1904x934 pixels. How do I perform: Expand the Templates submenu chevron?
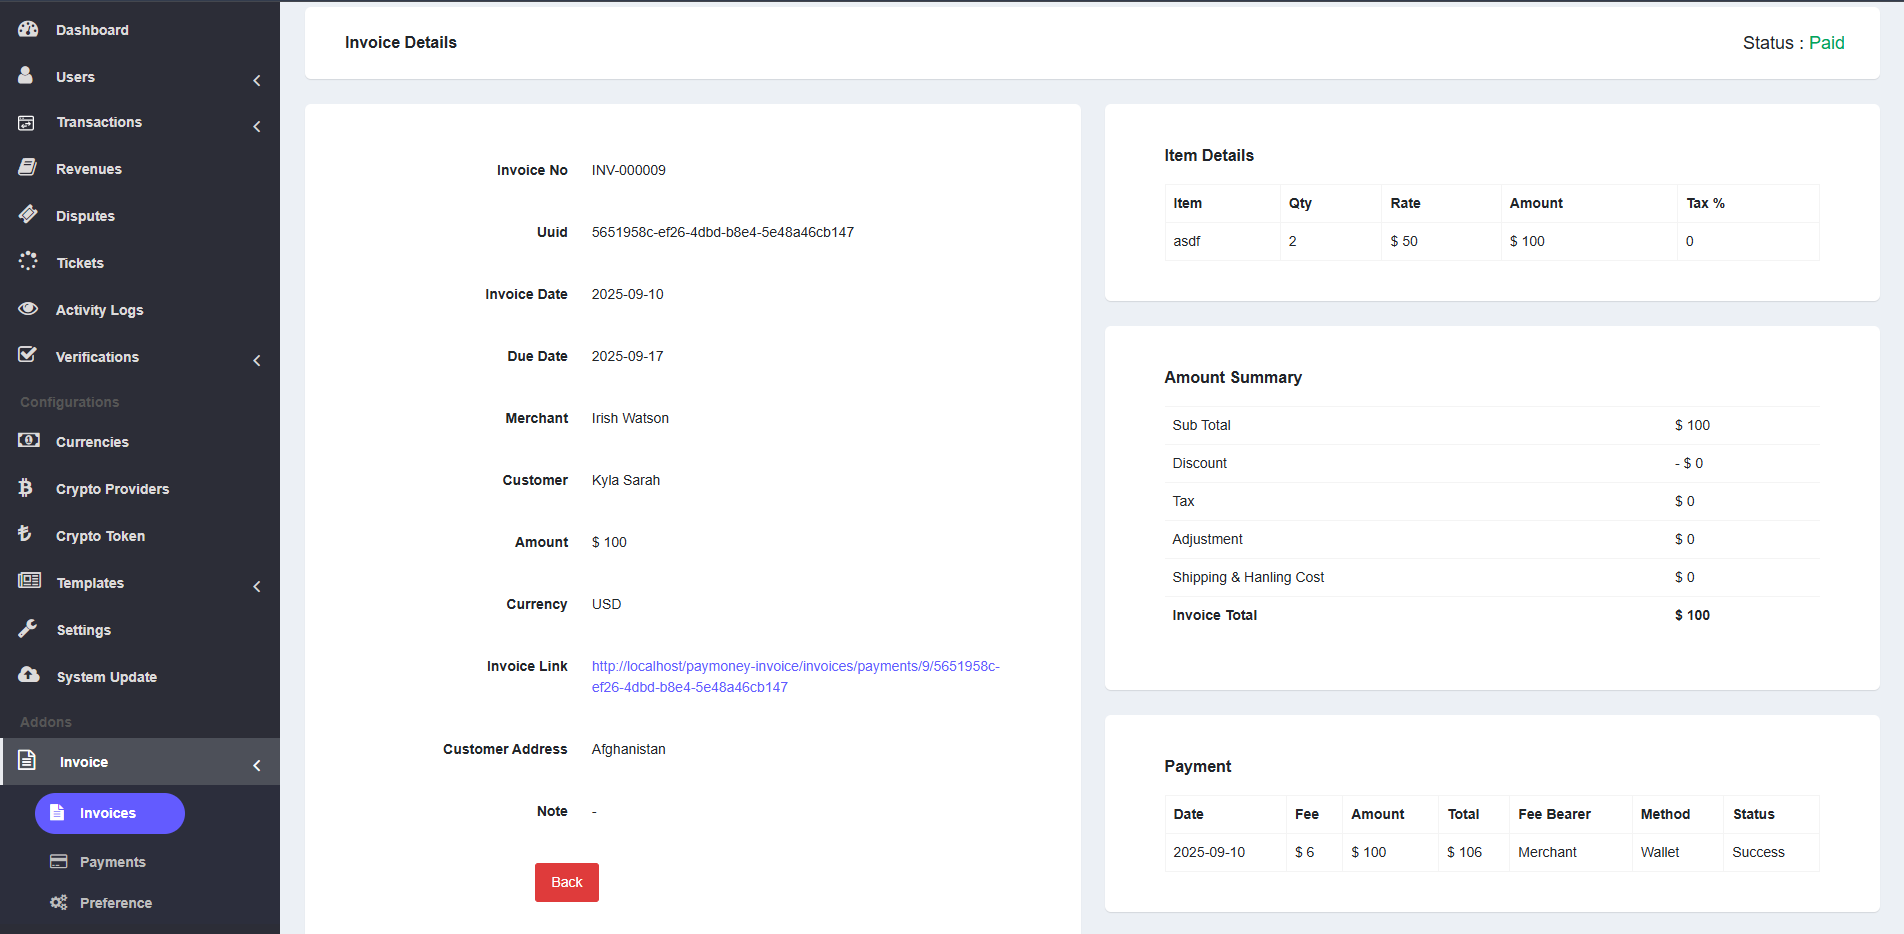pos(257,586)
